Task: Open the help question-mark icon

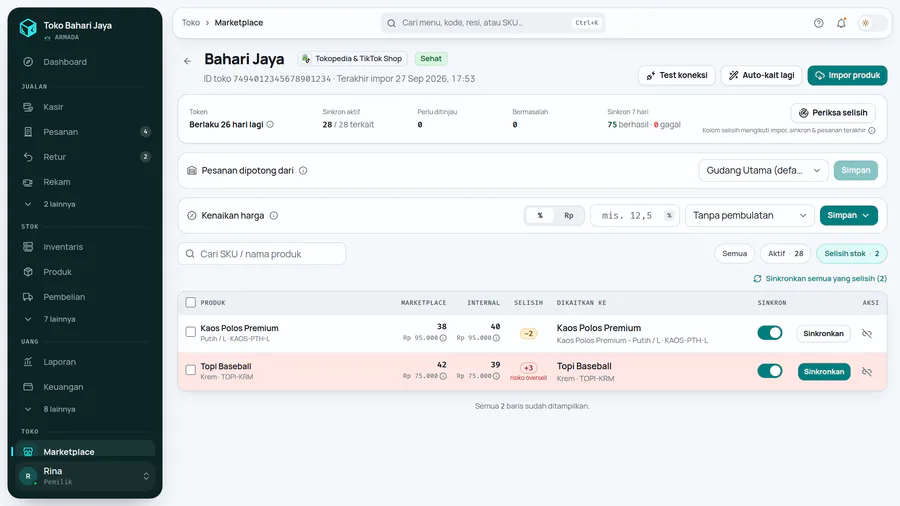Action: (x=818, y=23)
